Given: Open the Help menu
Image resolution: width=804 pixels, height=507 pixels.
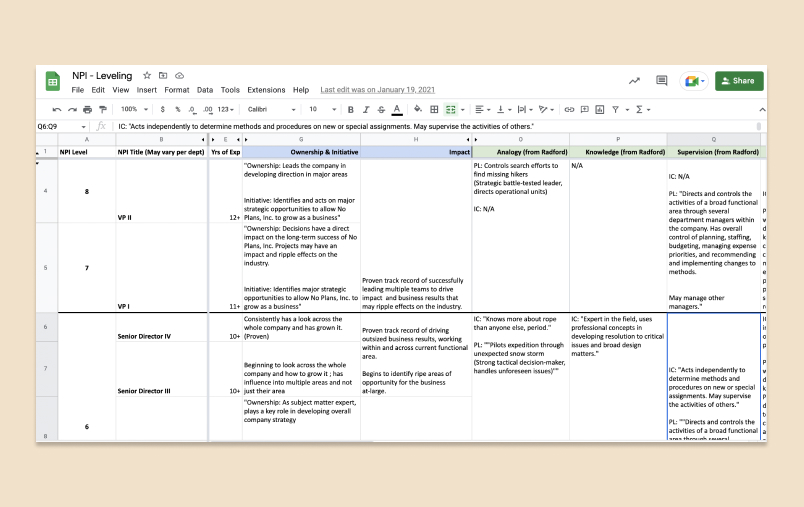Looking at the screenshot, I should [301, 90].
